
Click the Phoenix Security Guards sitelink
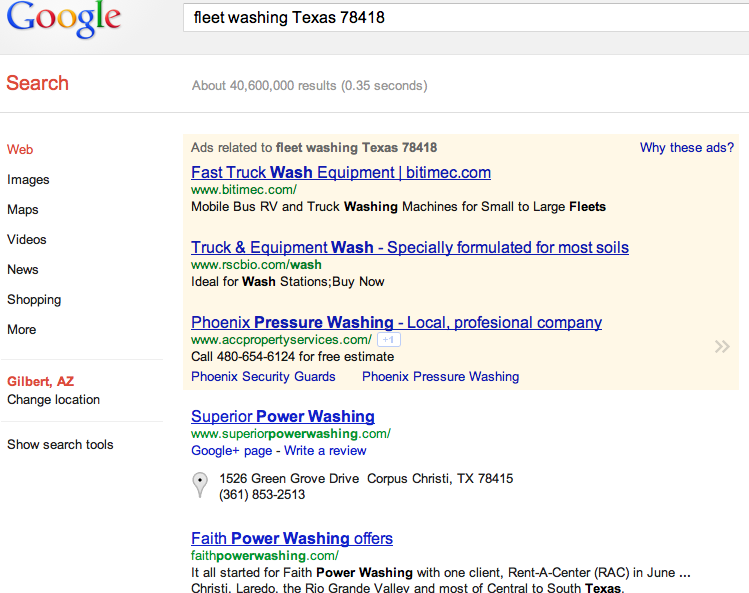[263, 376]
